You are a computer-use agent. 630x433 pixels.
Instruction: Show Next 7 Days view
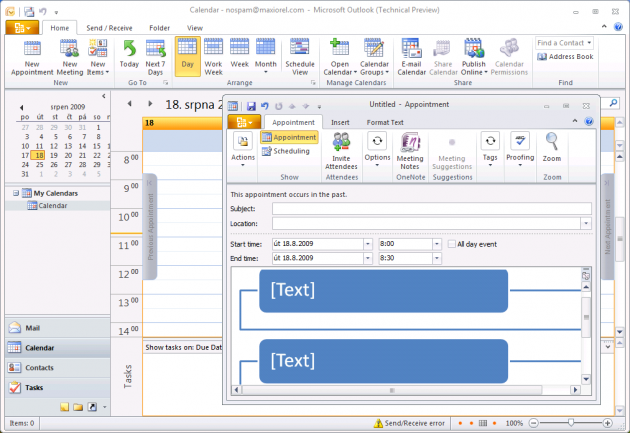[155, 58]
